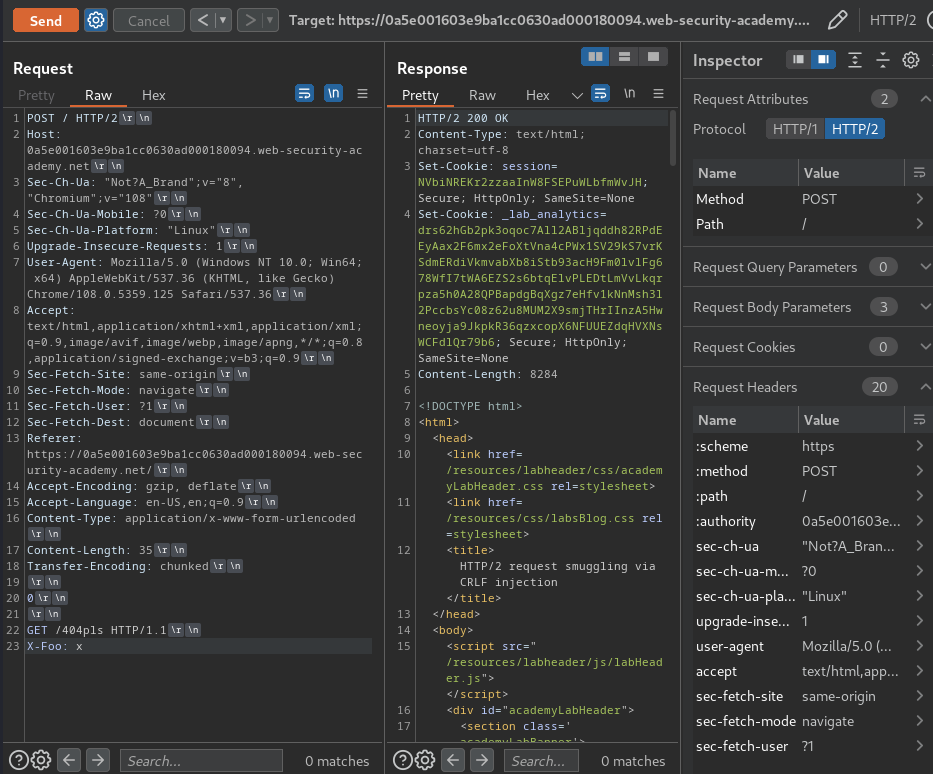Expand Request Query Parameters section
933x774 pixels.
point(925,267)
